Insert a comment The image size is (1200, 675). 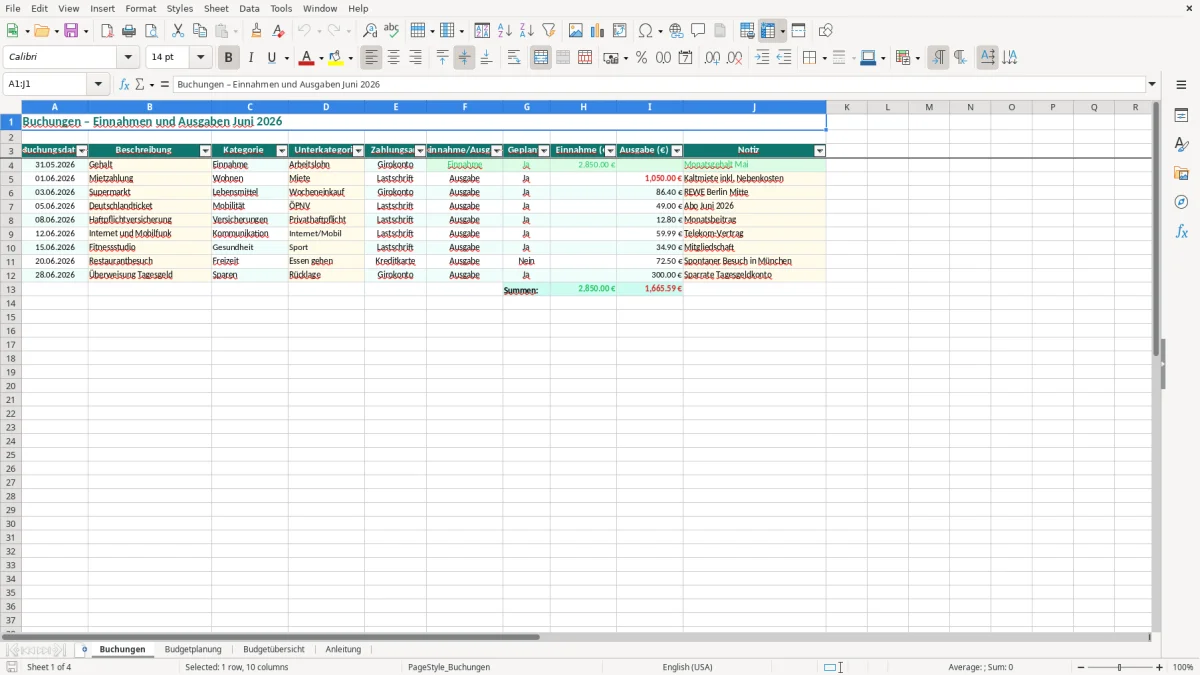coord(698,31)
